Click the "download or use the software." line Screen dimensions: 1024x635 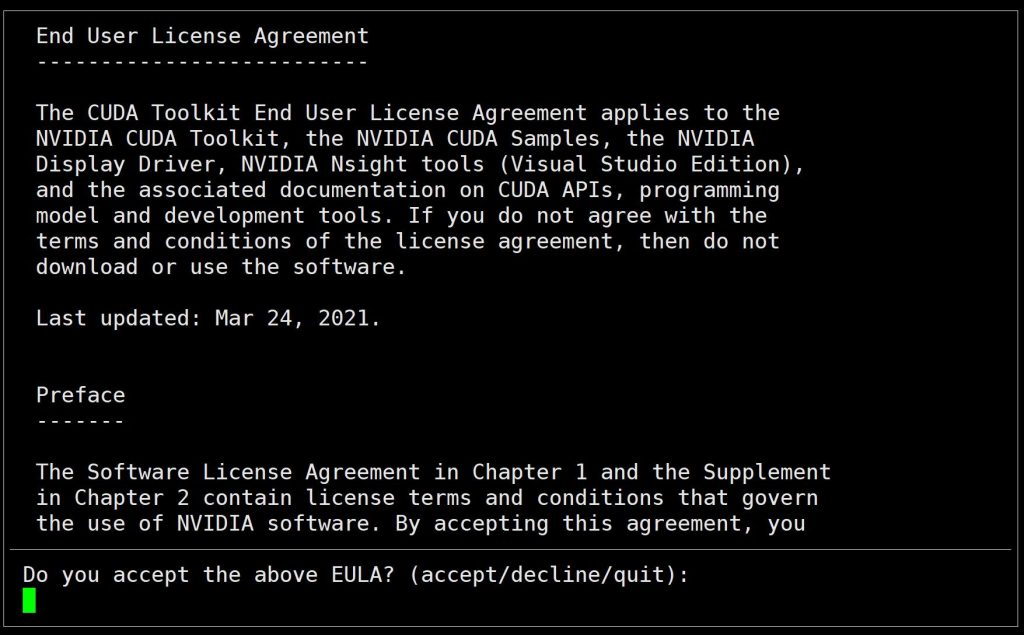point(221,267)
